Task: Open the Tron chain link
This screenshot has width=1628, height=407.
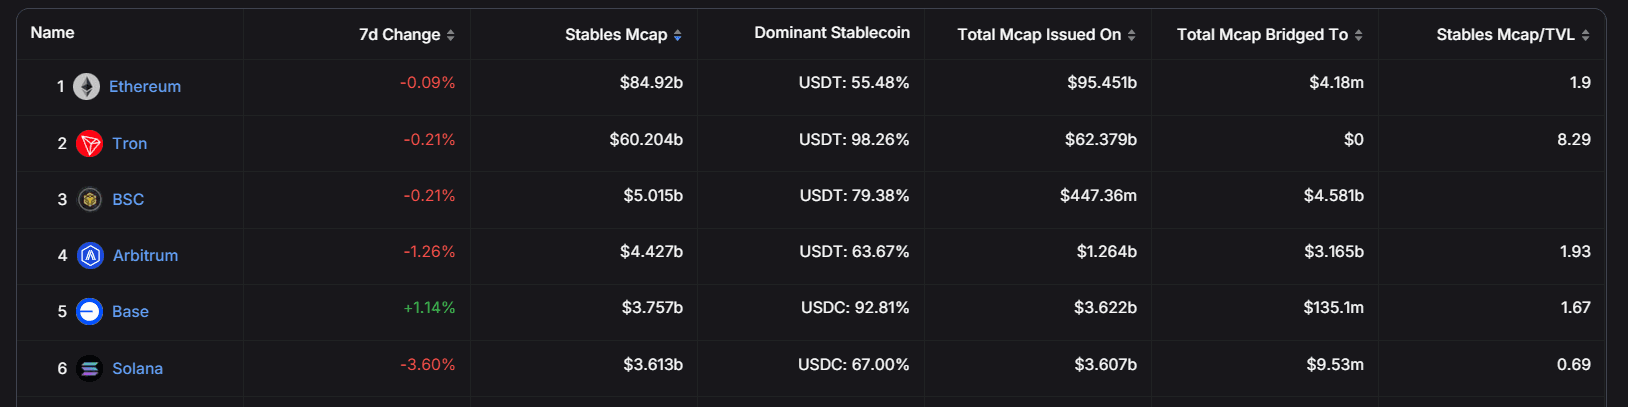Action: click(x=130, y=144)
